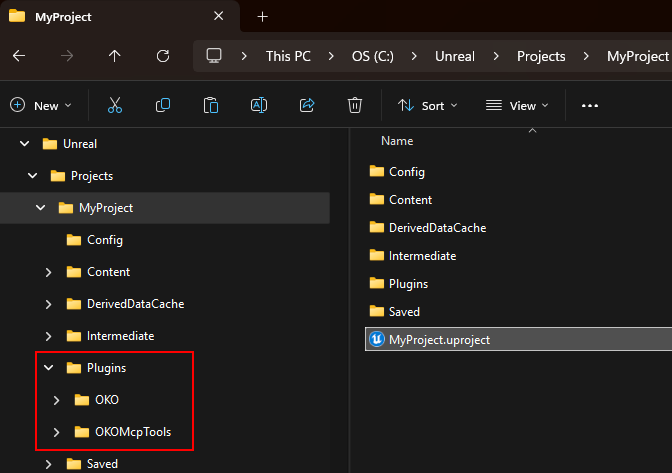Image resolution: width=672 pixels, height=473 pixels.
Task: Navigate to Projects breadcrumb
Action: click(x=541, y=56)
